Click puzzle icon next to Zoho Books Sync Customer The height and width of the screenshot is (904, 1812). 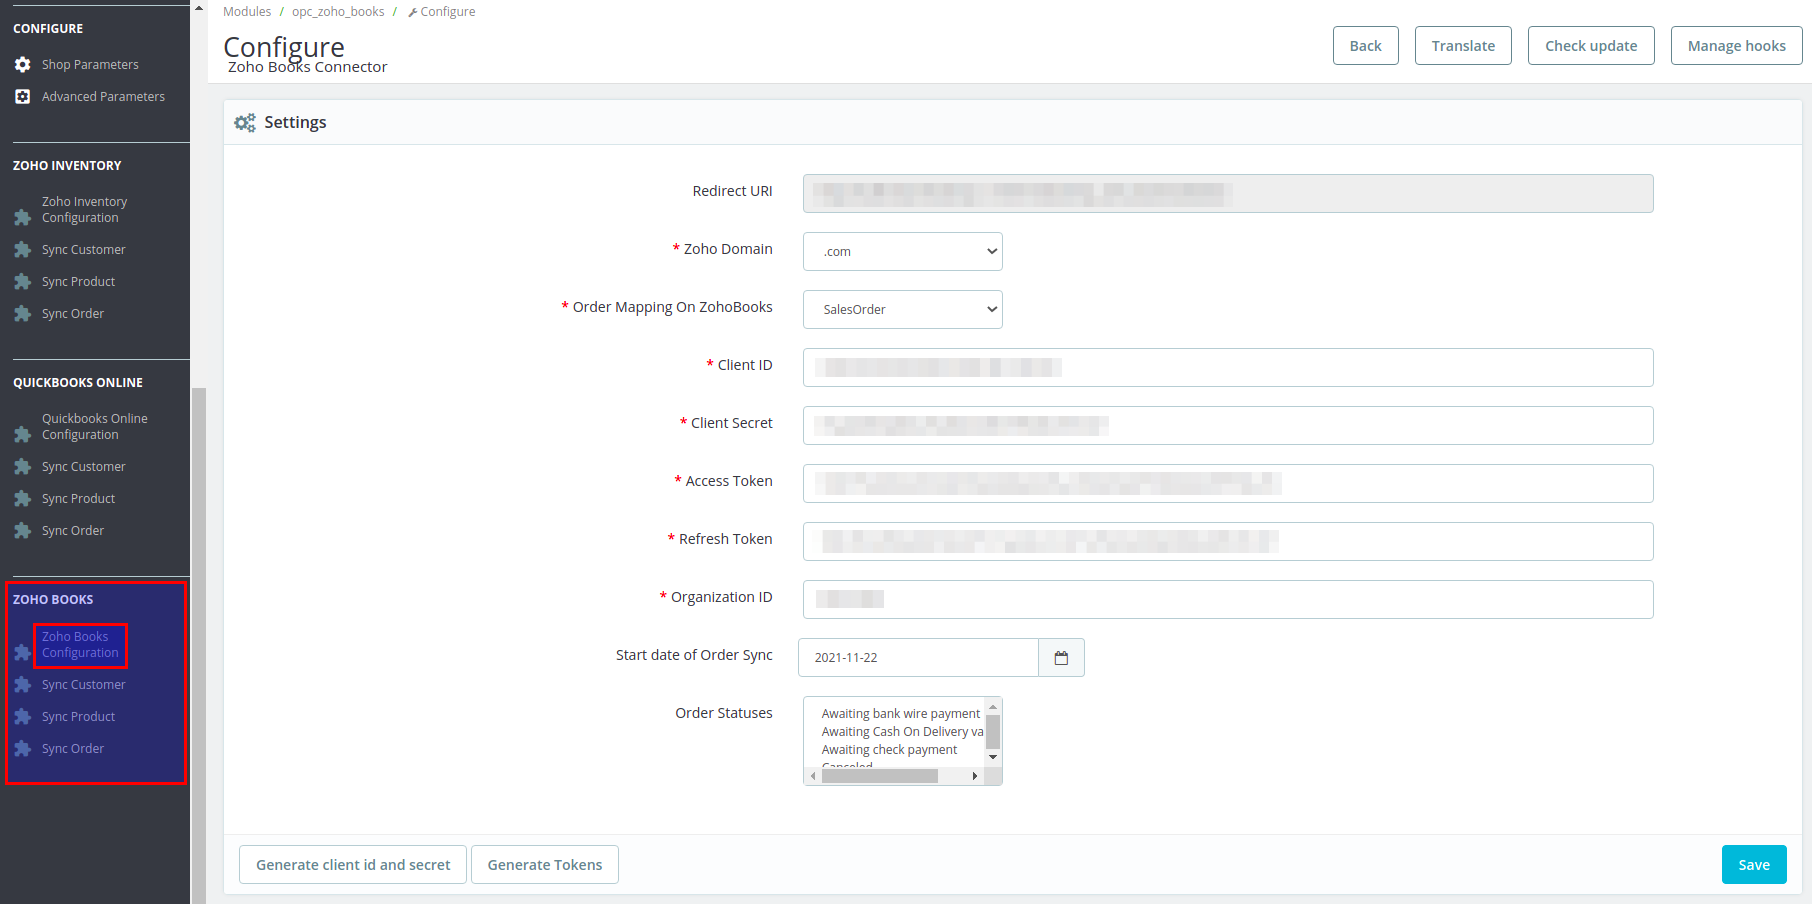(x=22, y=685)
